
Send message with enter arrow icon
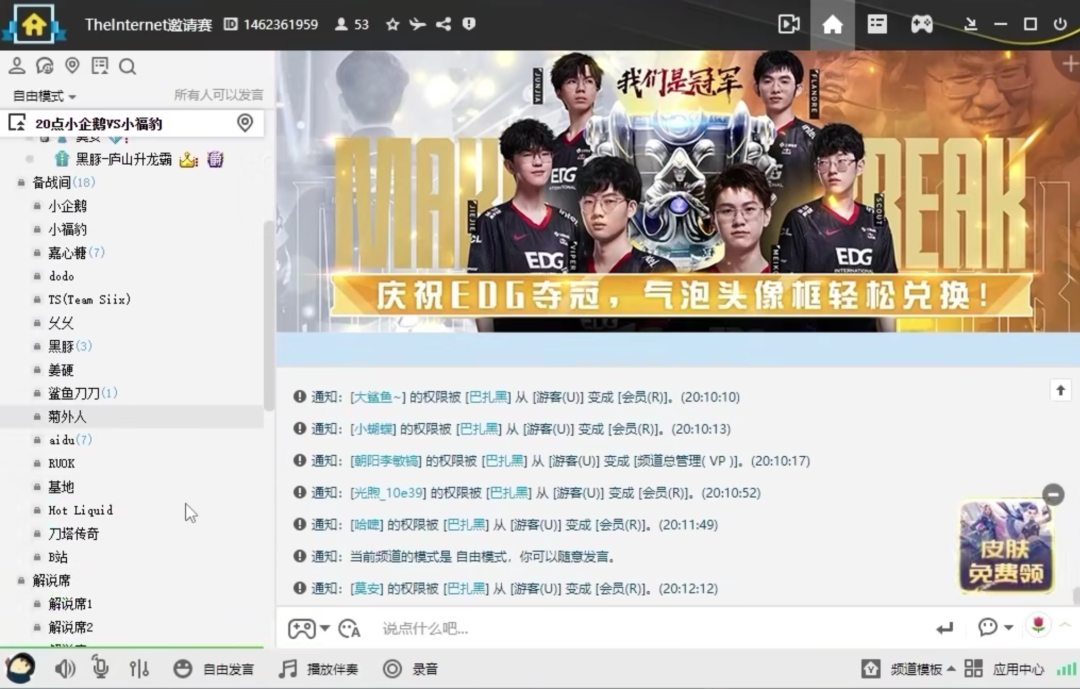pyautogui.click(x=945, y=628)
